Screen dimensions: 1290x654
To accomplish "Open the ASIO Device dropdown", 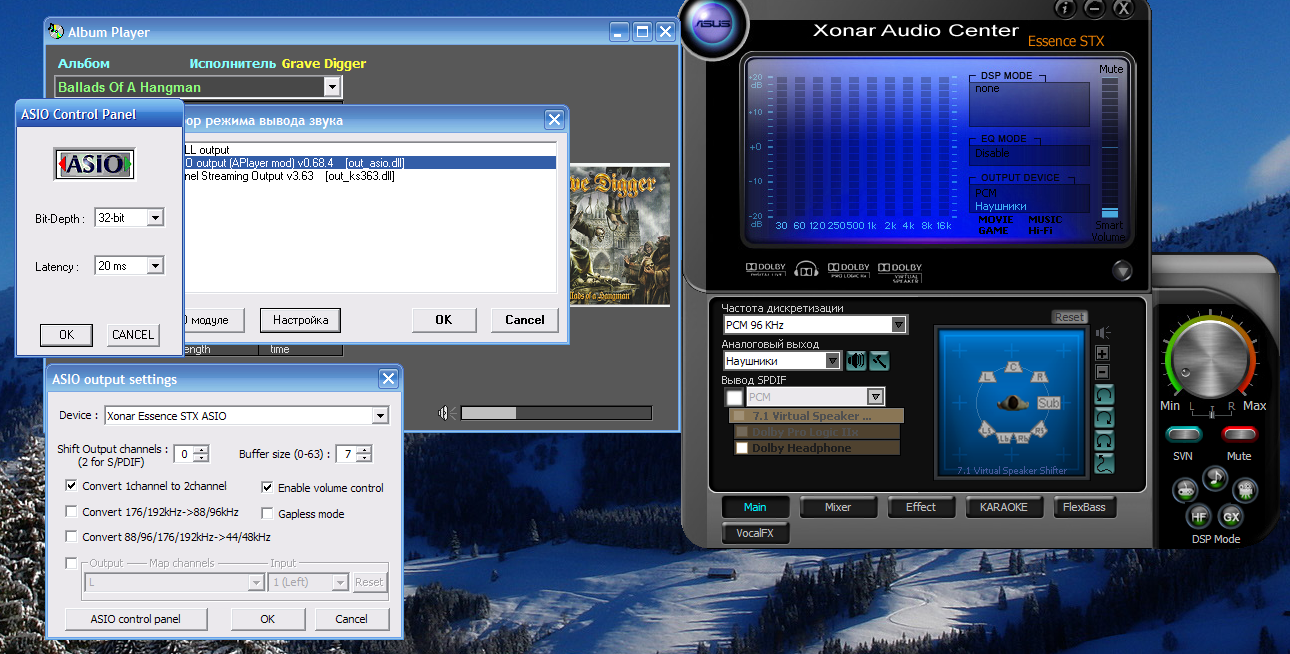I will point(380,416).
